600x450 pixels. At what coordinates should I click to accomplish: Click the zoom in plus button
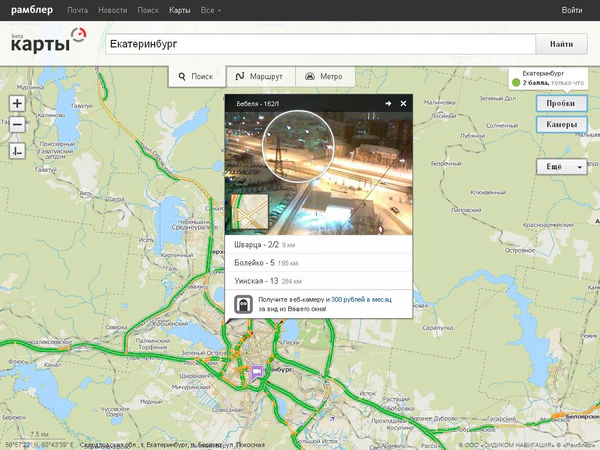click(17, 104)
